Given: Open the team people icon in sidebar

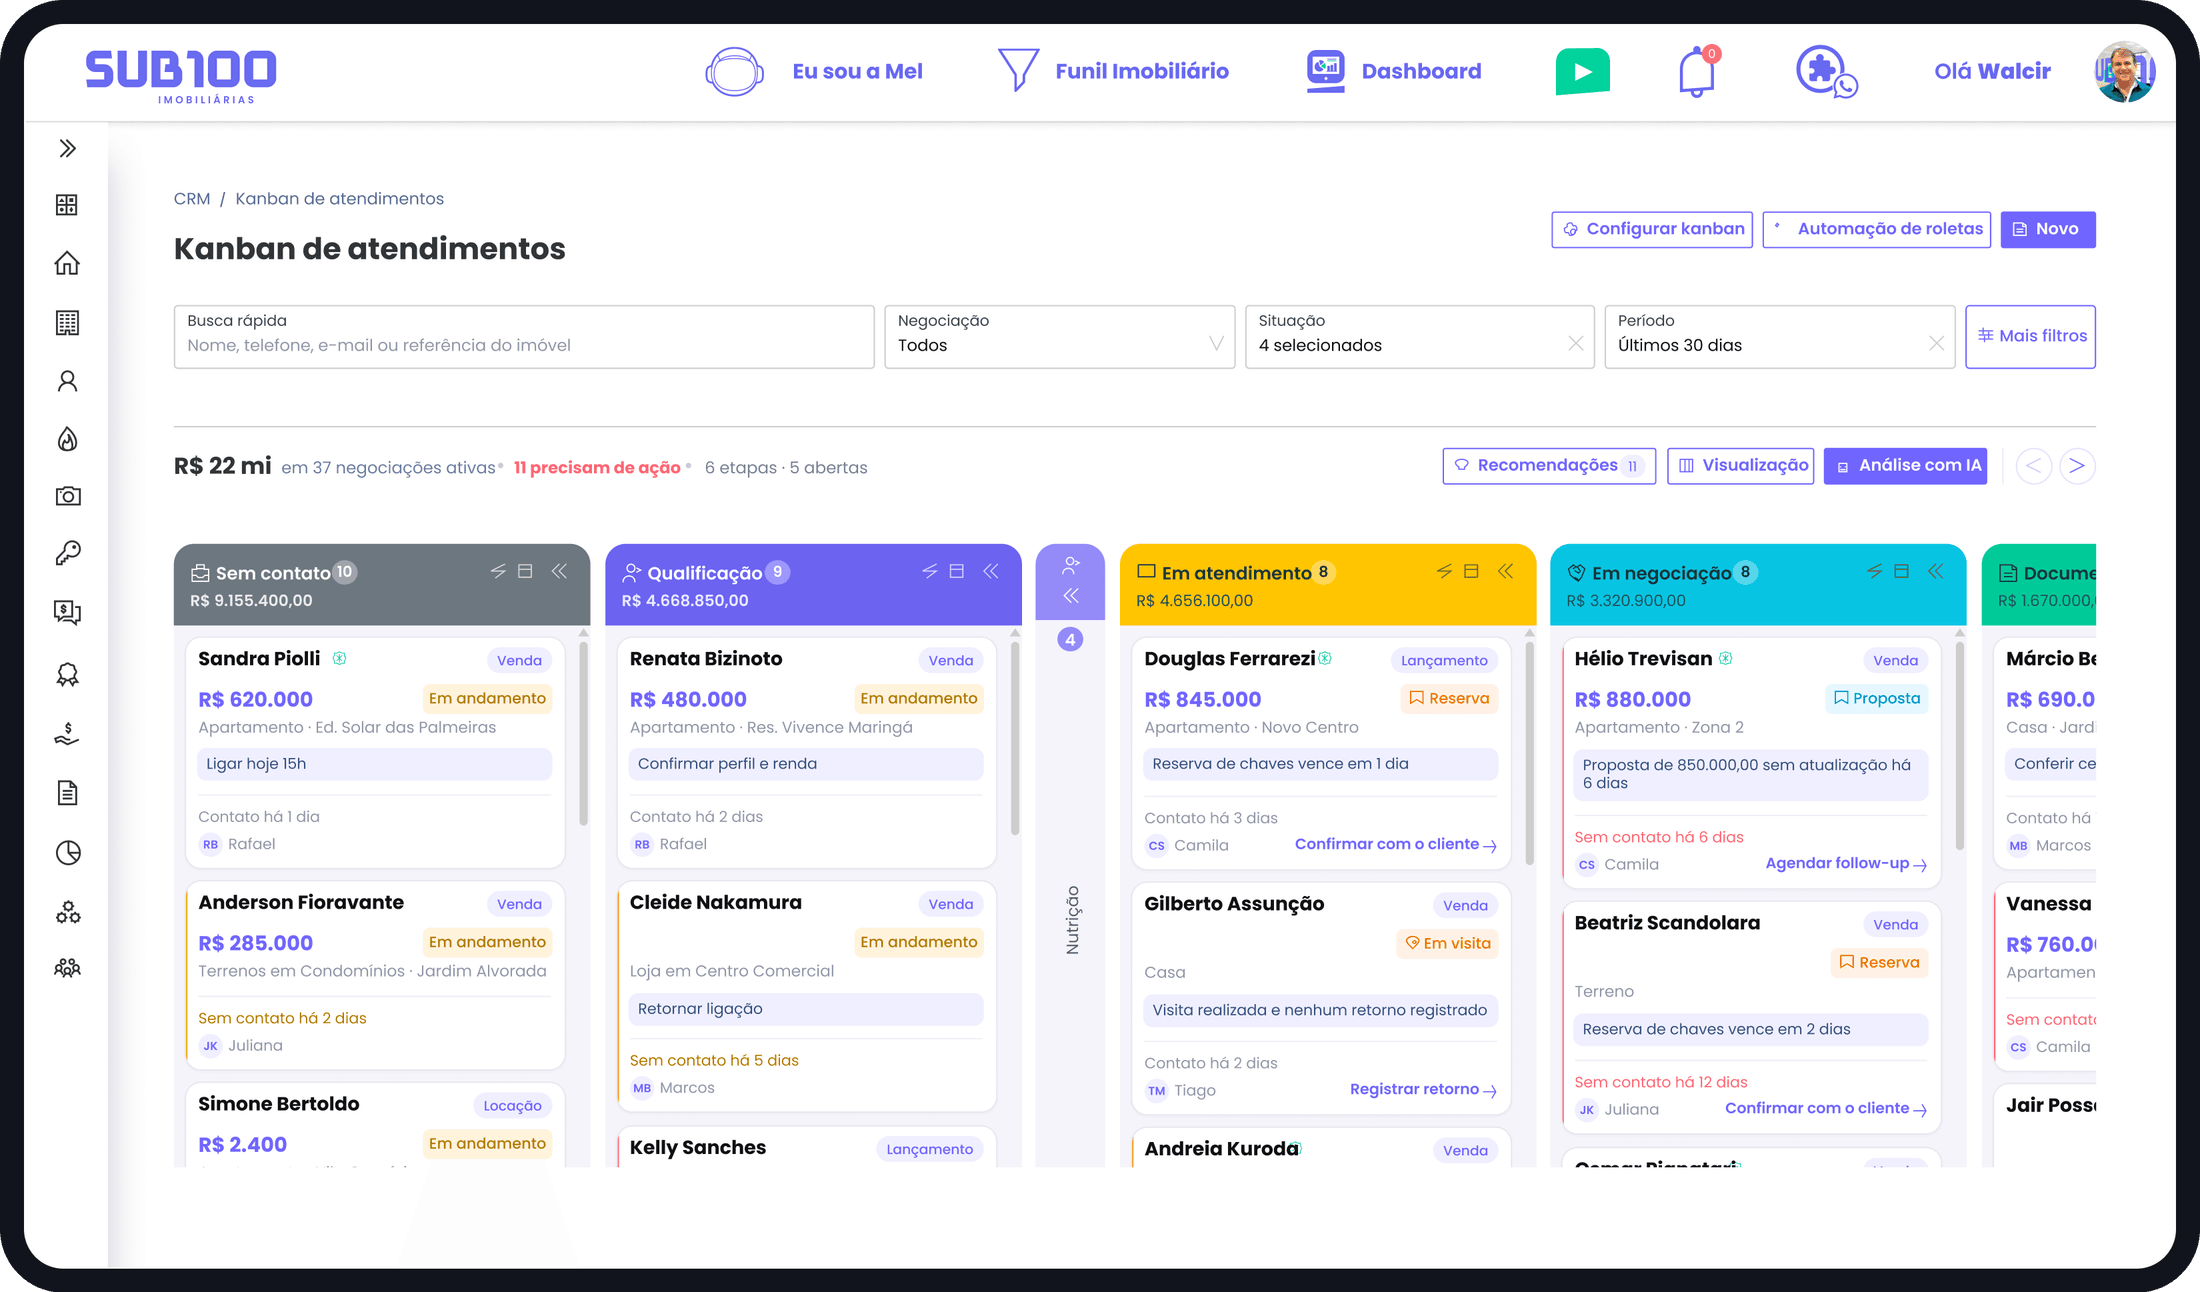Looking at the screenshot, I should point(67,968).
